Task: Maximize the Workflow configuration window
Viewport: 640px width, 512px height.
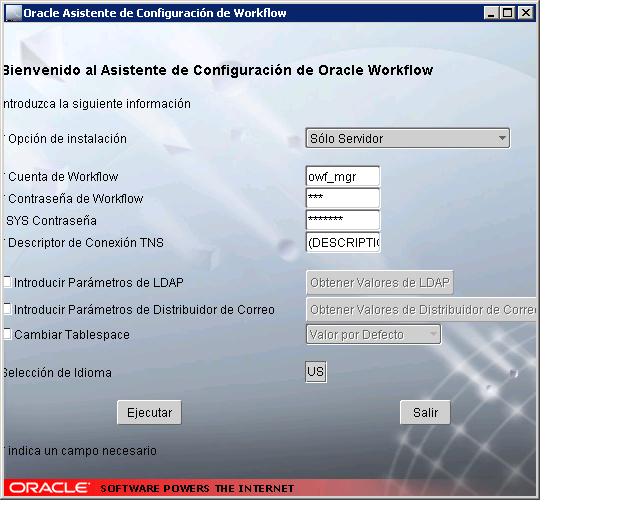Action: point(507,13)
